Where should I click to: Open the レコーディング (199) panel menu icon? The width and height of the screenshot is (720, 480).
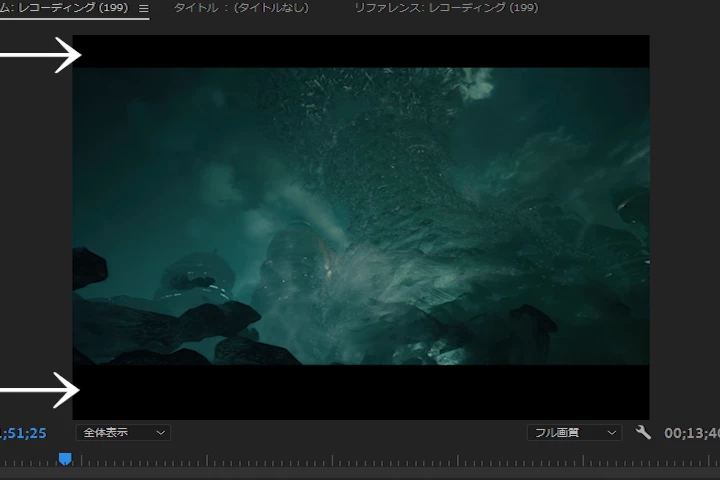[x=143, y=8]
